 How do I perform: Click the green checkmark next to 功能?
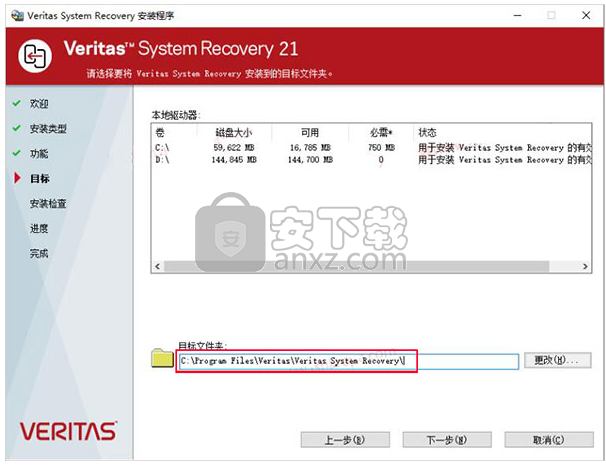(17, 153)
